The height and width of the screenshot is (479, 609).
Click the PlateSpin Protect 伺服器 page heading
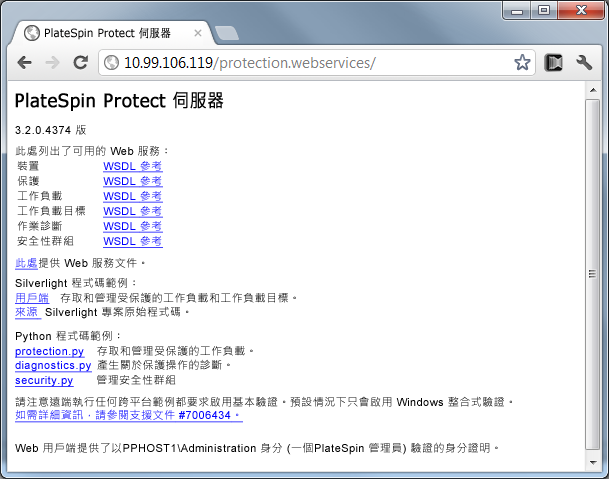click(x=119, y=101)
